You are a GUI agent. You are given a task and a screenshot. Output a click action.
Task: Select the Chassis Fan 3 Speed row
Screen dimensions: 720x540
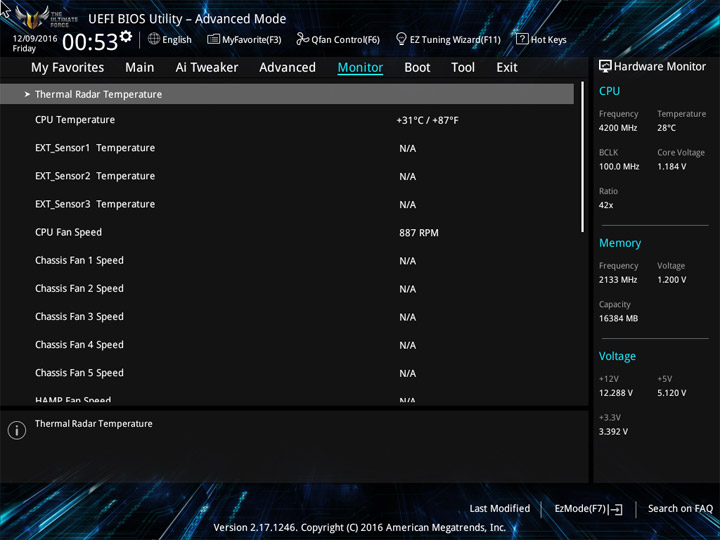tap(287, 317)
